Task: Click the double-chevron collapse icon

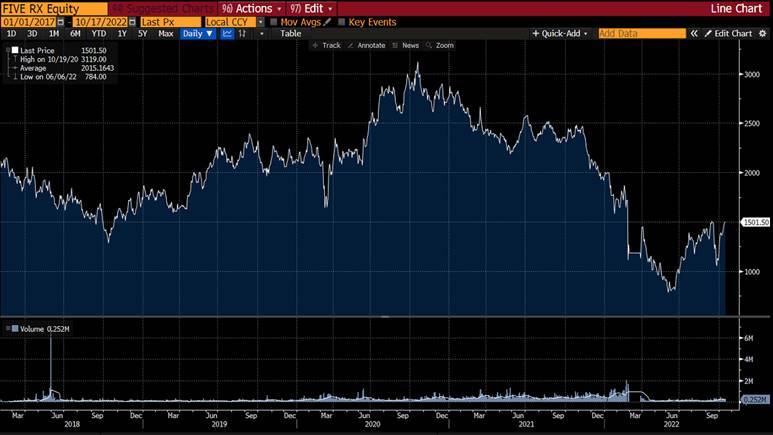Action: 695,33
